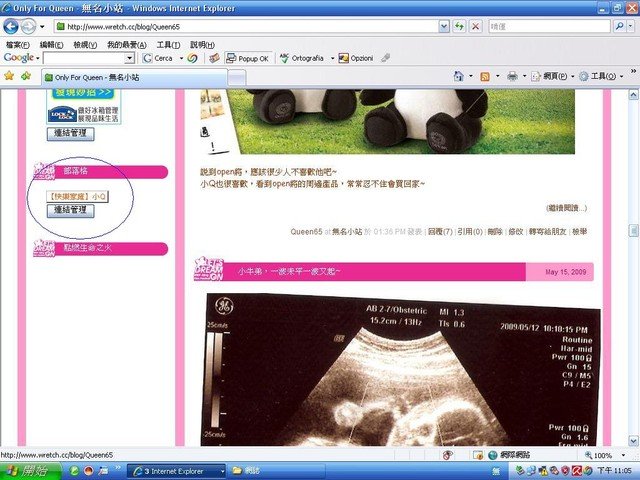Click the 刪除 delete post link
The width and height of the screenshot is (640, 480).
click(495, 231)
